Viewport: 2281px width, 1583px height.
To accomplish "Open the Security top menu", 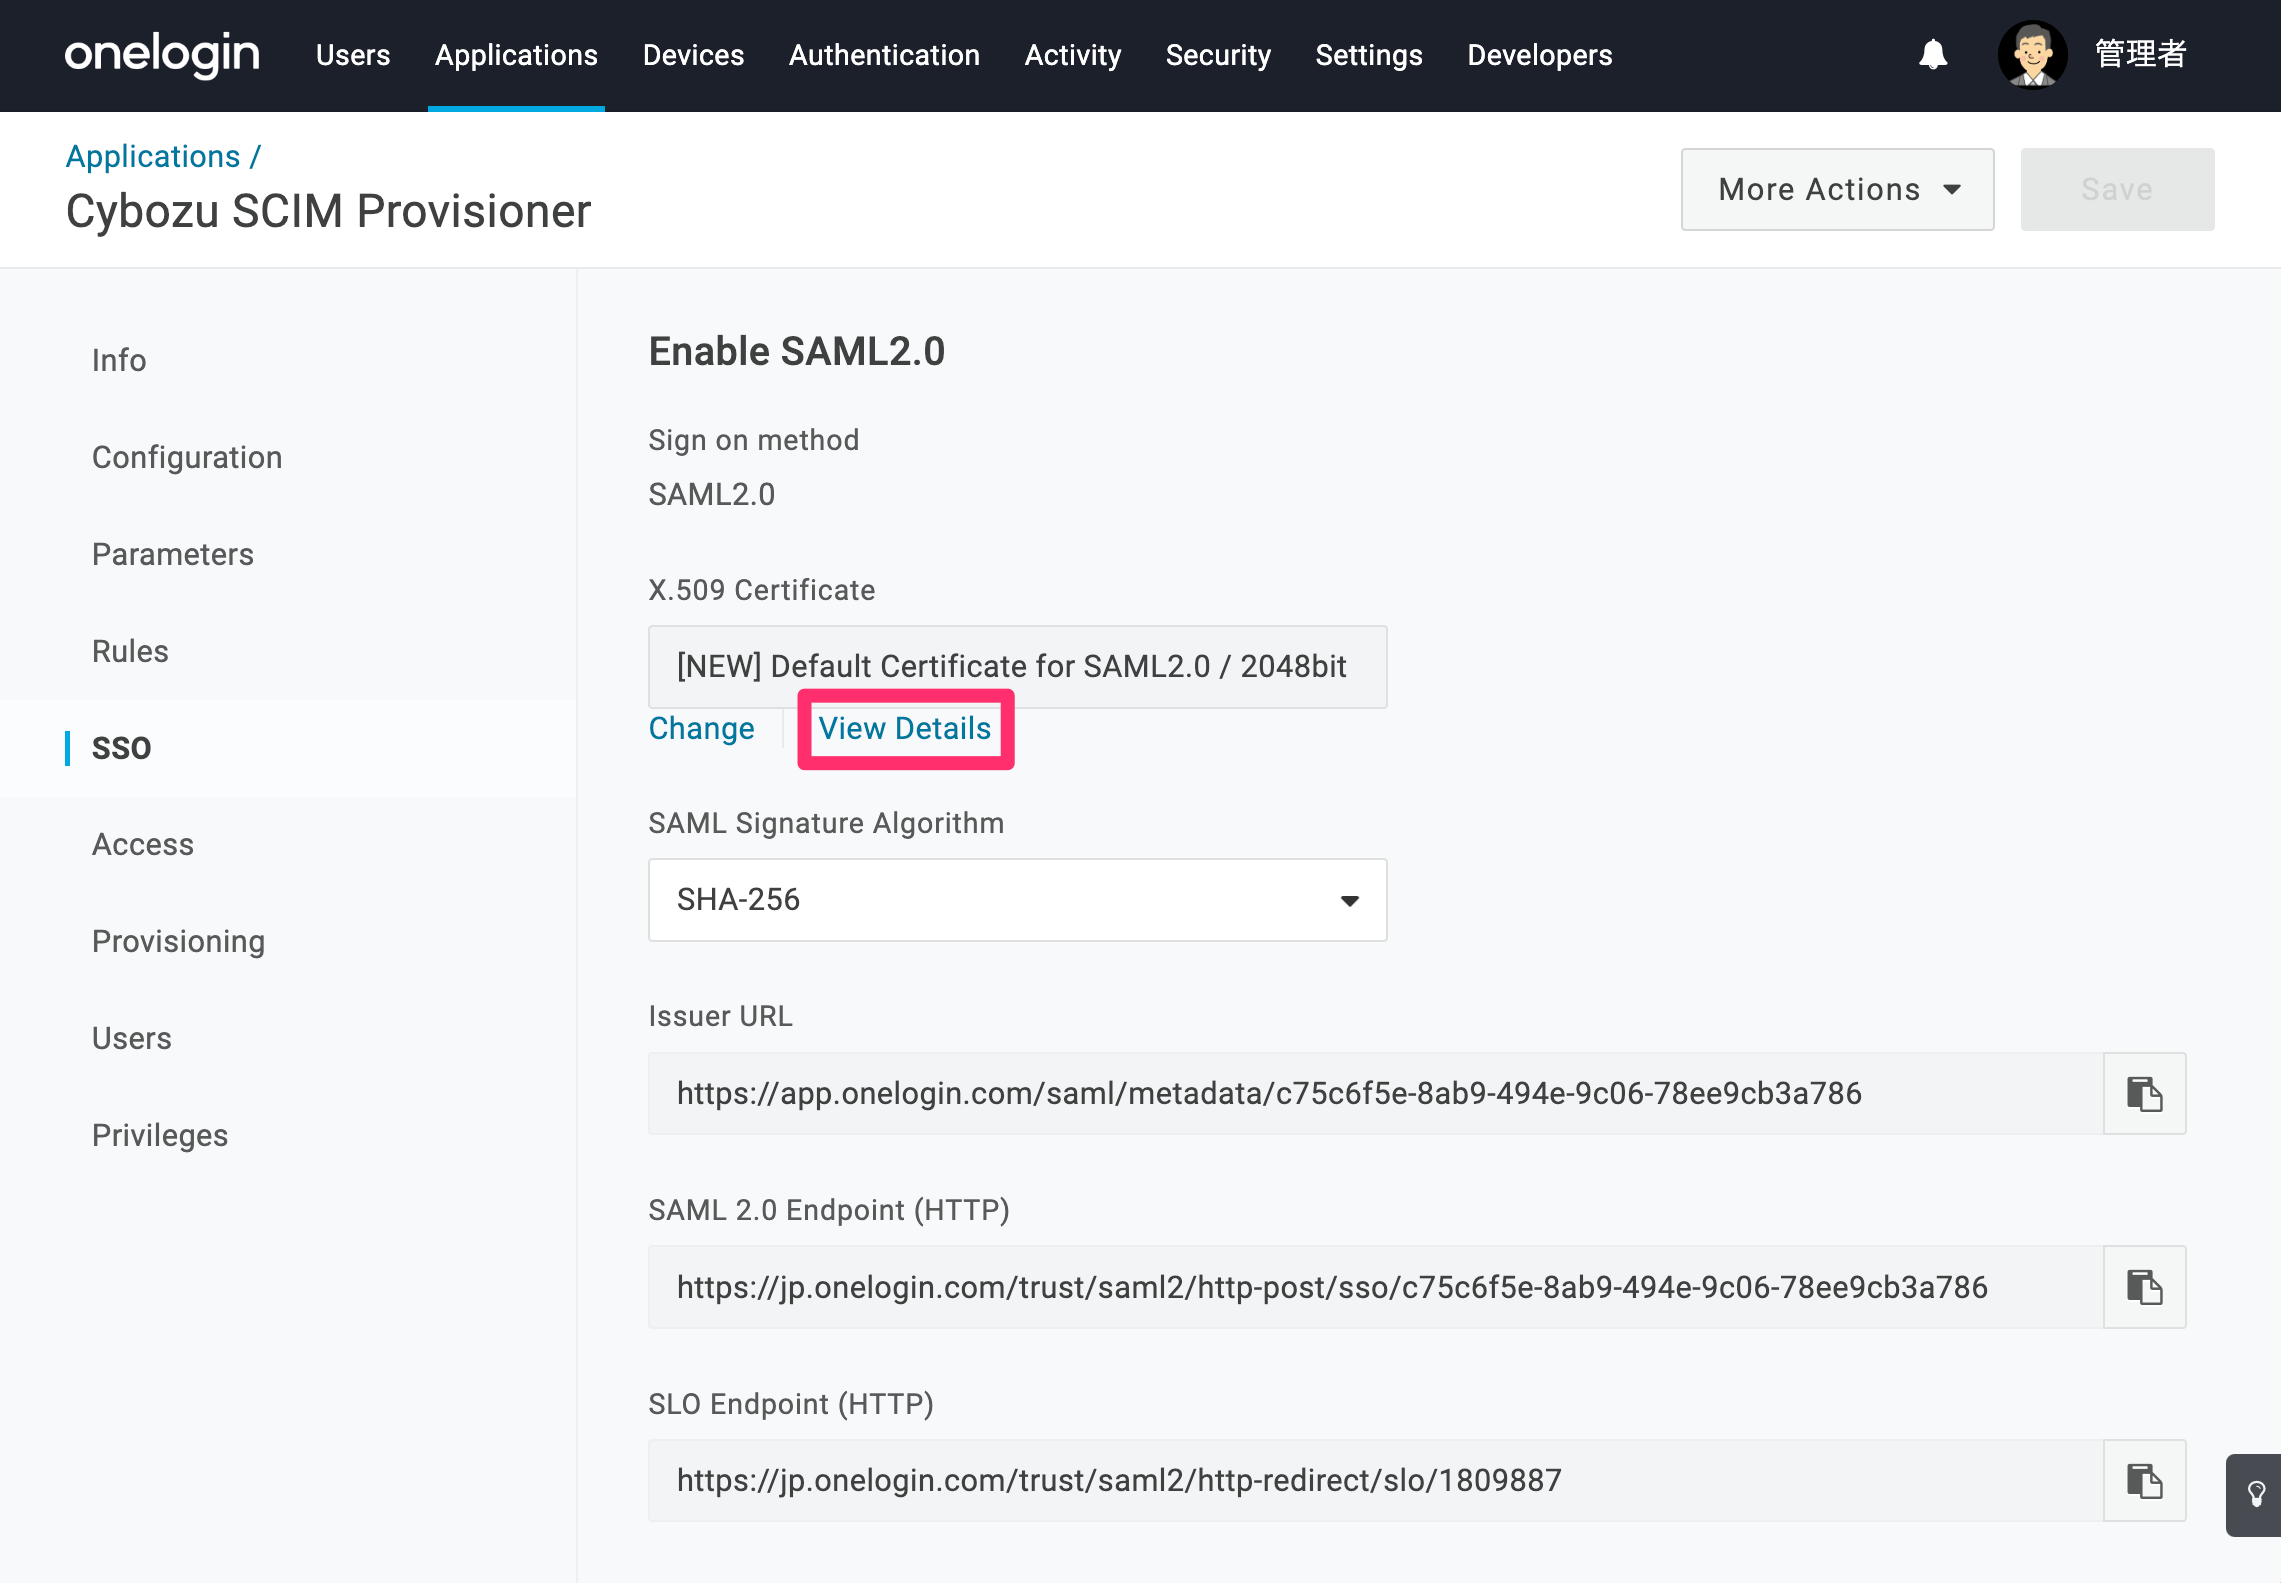I will pos(1218,55).
